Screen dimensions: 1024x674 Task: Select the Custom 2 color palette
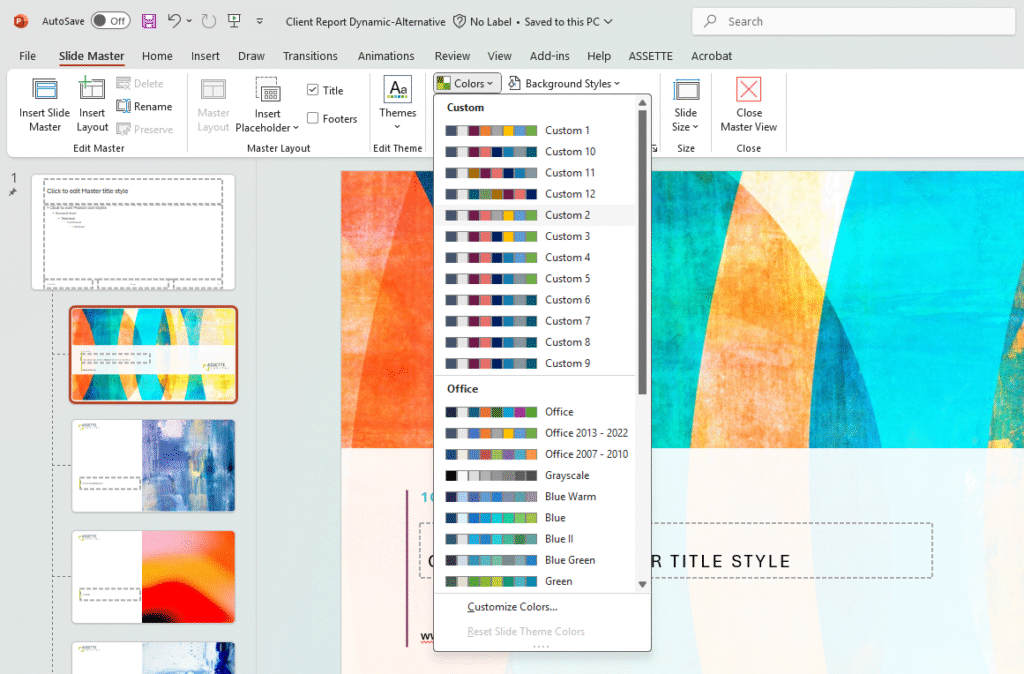tap(536, 215)
